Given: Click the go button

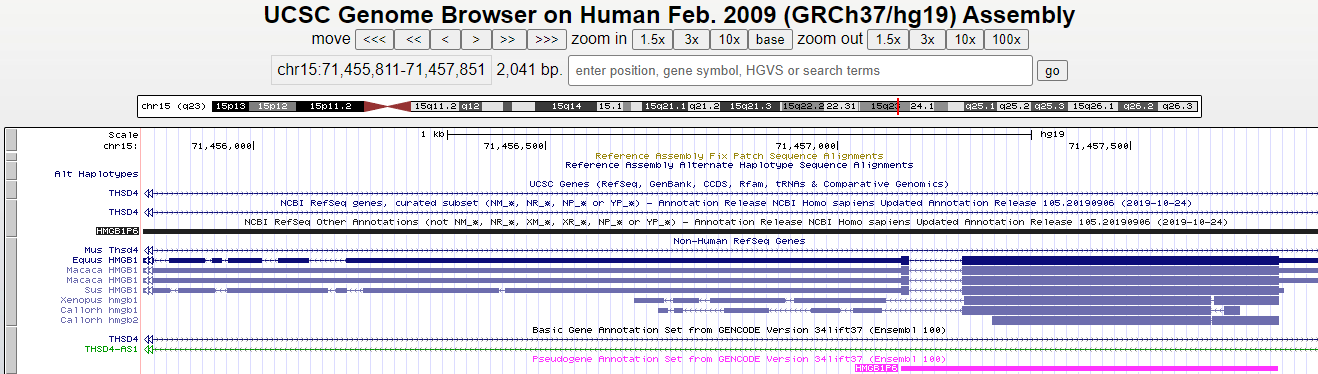Looking at the screenshot, I should (1052, 71).
